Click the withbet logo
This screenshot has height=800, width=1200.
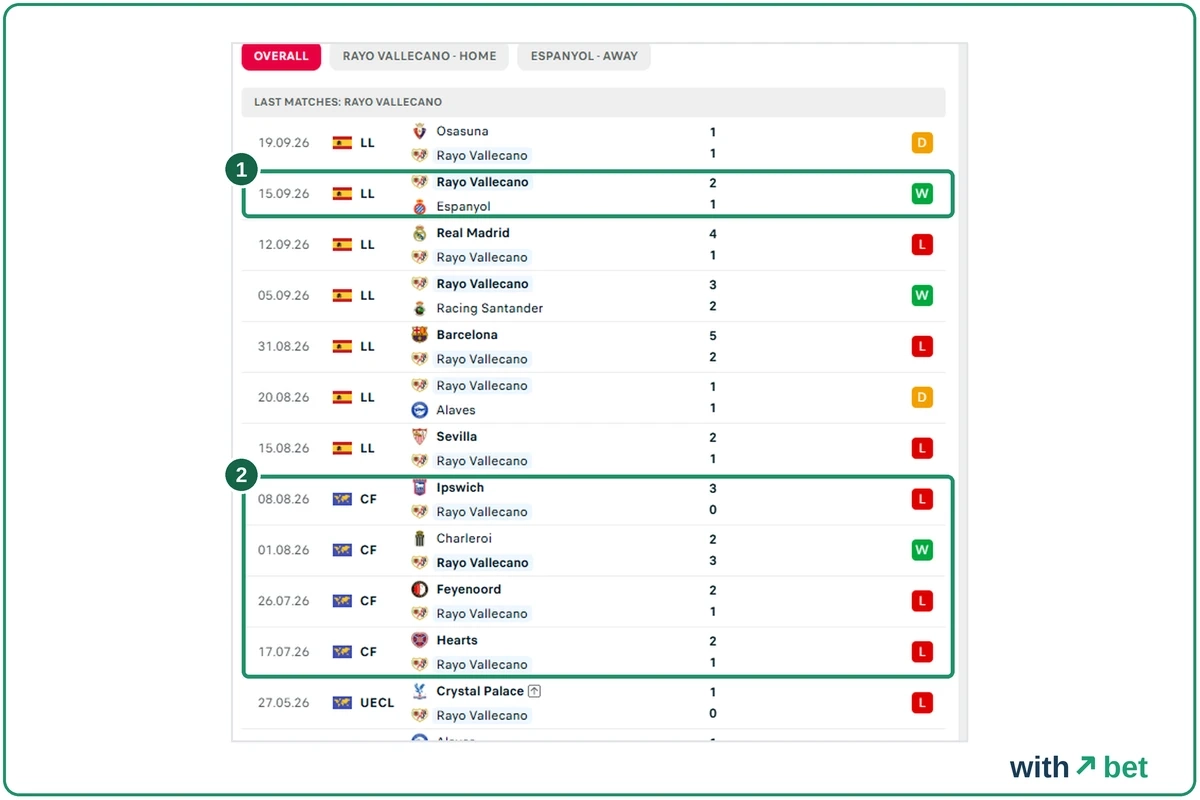[1079, 768]
